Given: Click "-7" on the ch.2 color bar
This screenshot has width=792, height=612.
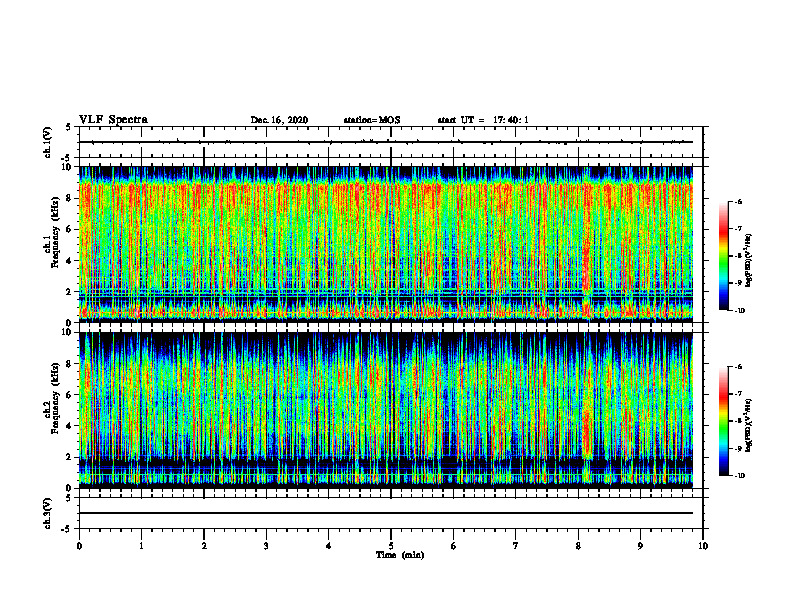Looking at the screenshot, I should pyautogui.click(x=739, y=394).
